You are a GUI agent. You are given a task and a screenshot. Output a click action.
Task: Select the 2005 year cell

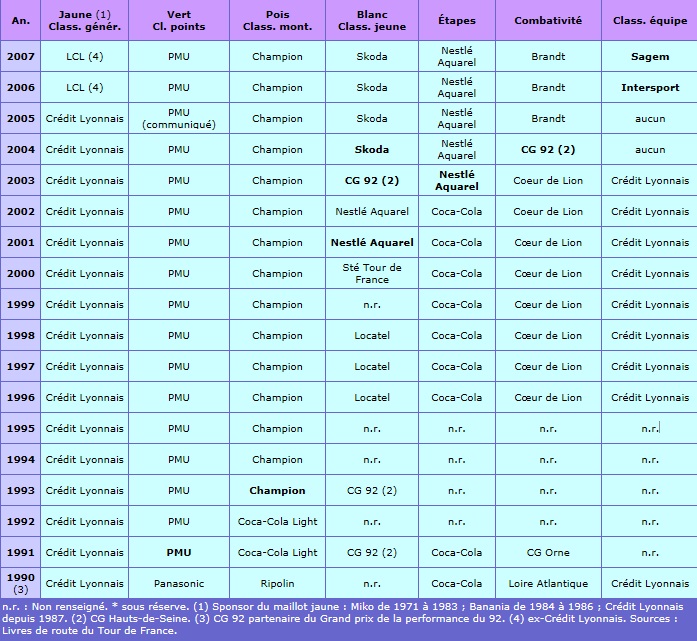(20, 119)
